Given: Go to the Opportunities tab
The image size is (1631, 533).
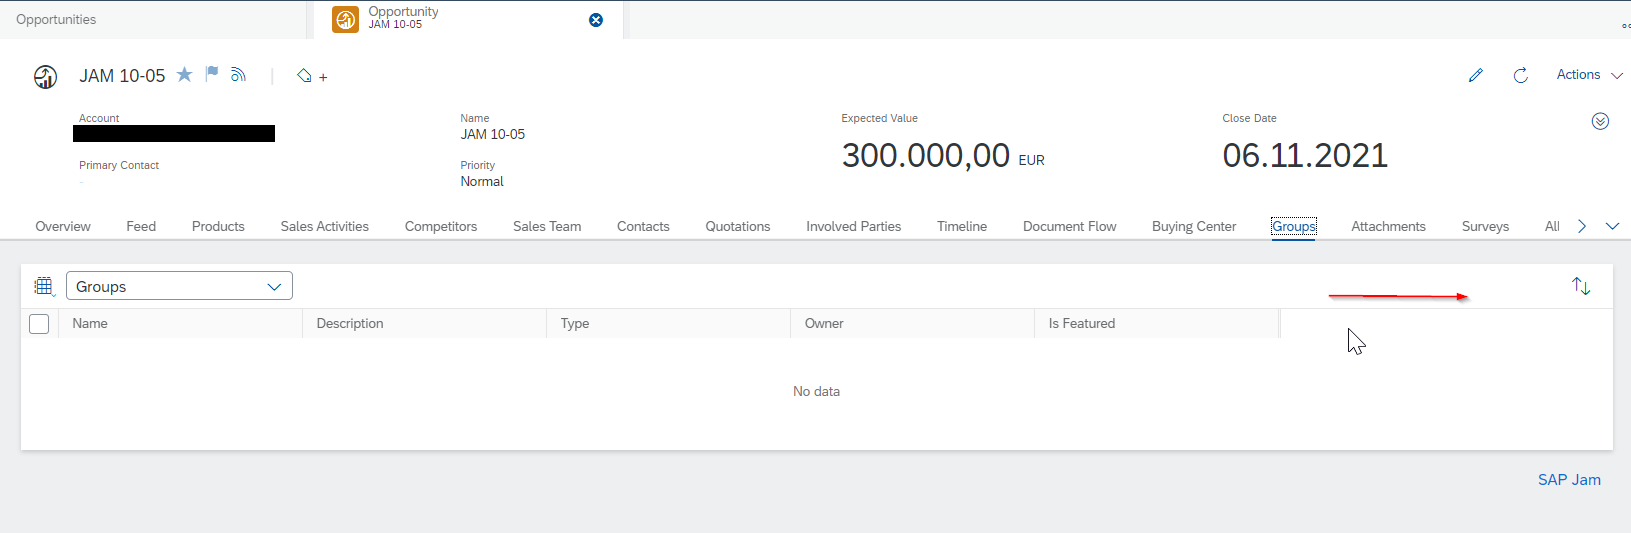Looking at the screenshot, I should point(56,20).
